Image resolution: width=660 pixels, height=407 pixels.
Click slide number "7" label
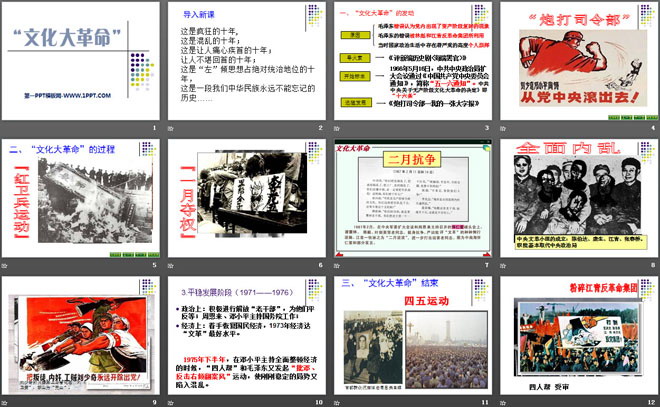tap(487, 265)
